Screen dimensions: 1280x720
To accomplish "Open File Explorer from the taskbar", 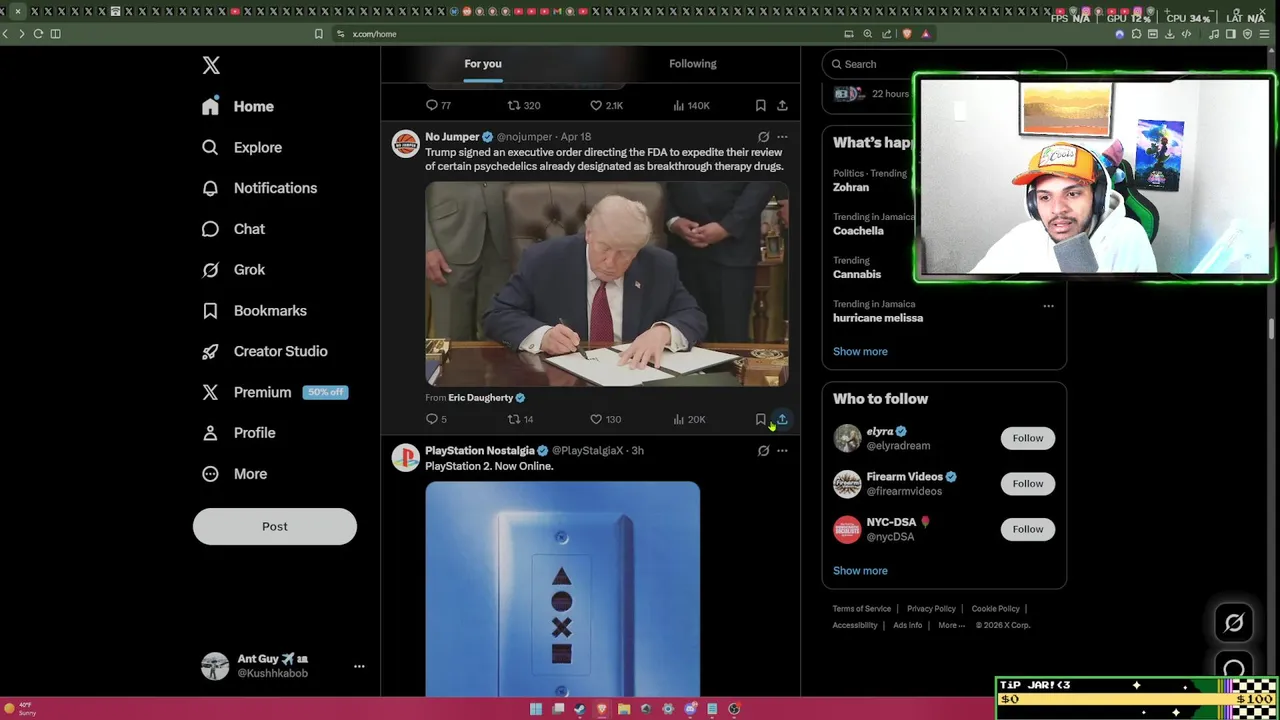I will 624,709.
